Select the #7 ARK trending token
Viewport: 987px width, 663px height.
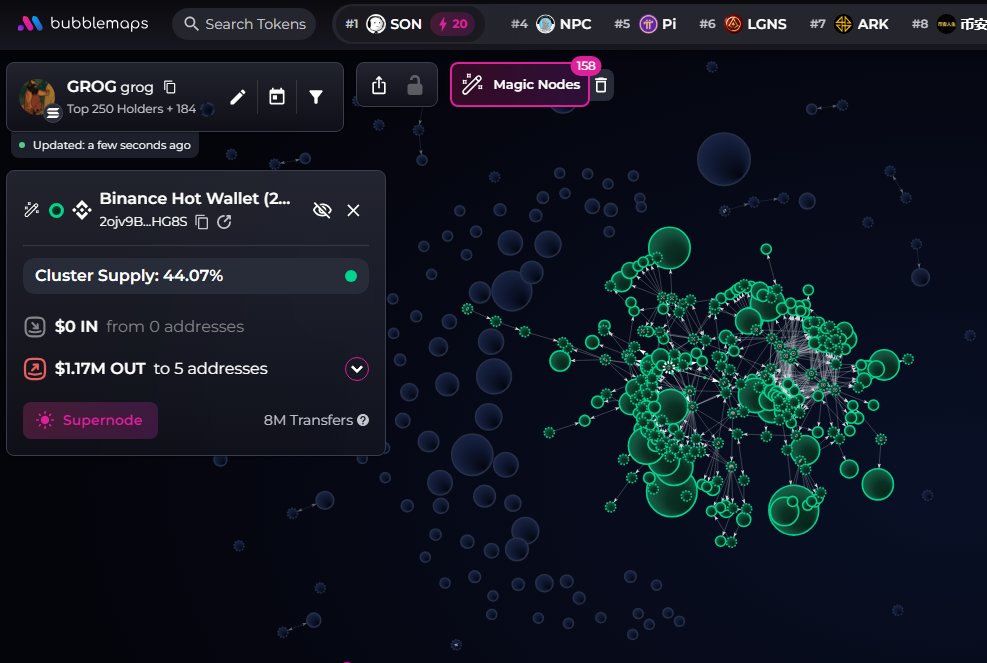pos(849,24)
